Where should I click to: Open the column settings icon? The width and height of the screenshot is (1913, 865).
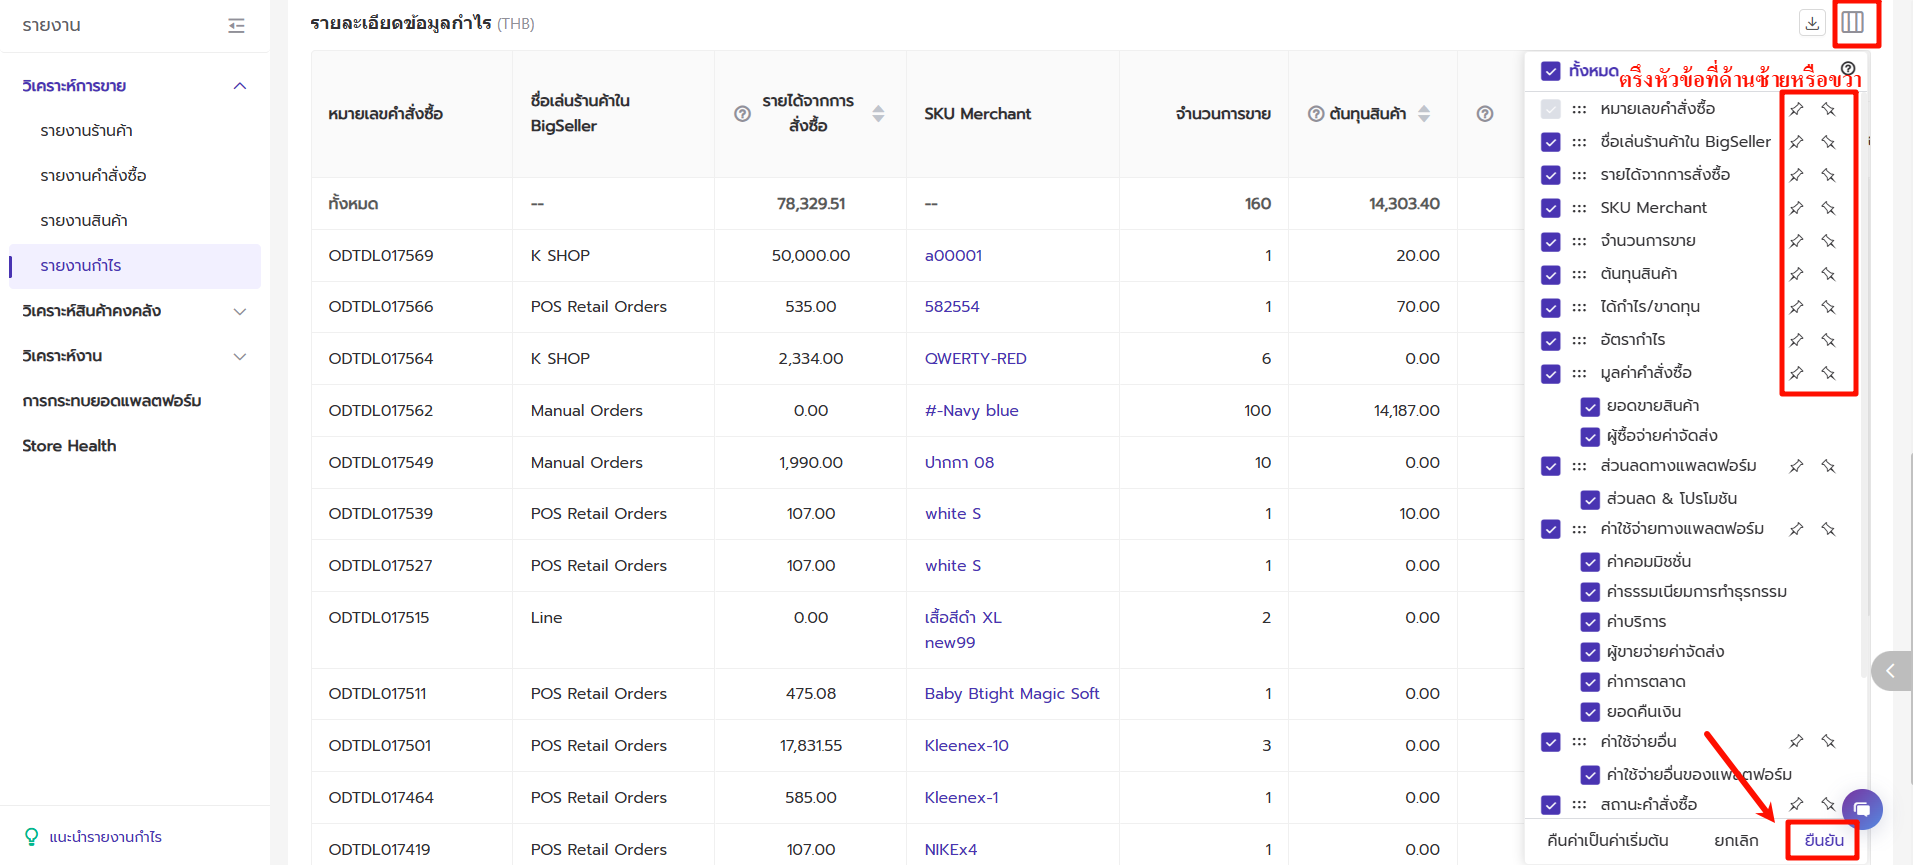tap(1852, 22)
